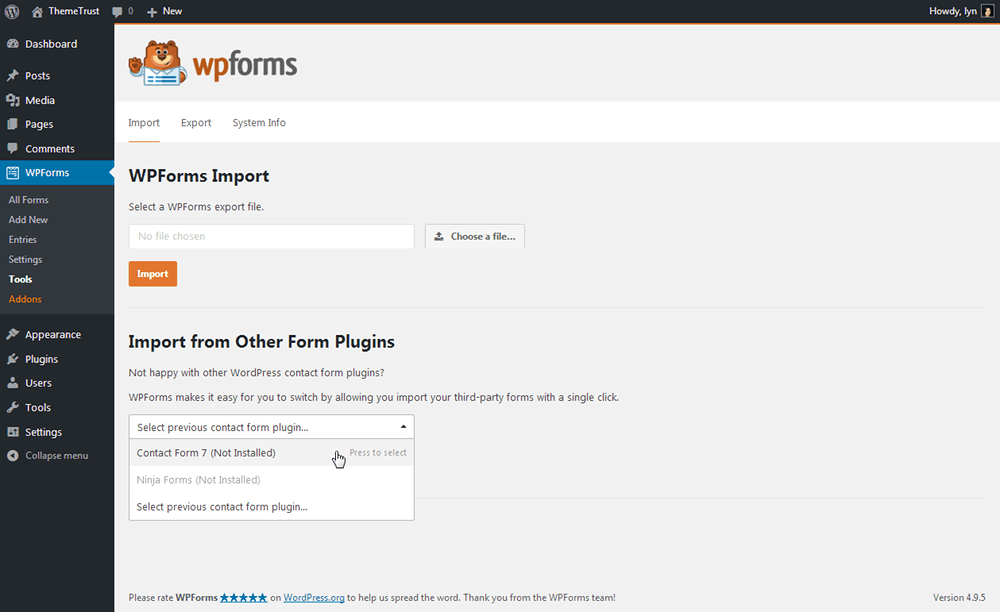The height and width of the screenshot is (612, 1000).
Task: Click the 'No file chosen' file field
Action: (272, 237)
